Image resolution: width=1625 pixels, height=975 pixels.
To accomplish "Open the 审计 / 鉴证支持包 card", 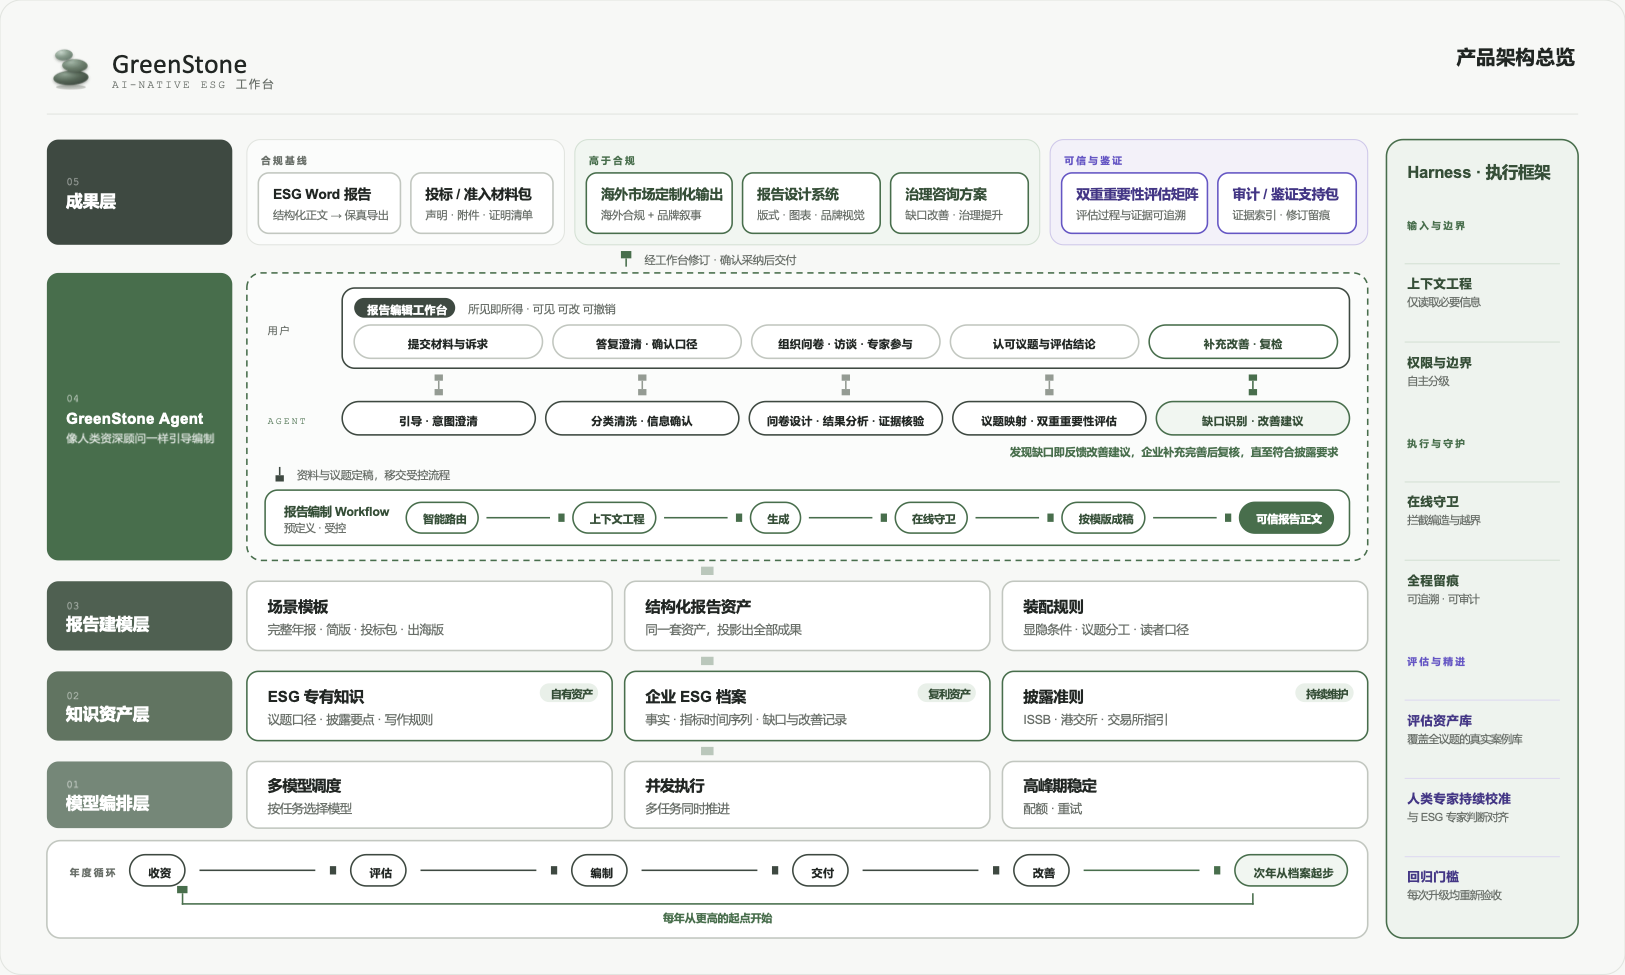I will (1287, 204).
